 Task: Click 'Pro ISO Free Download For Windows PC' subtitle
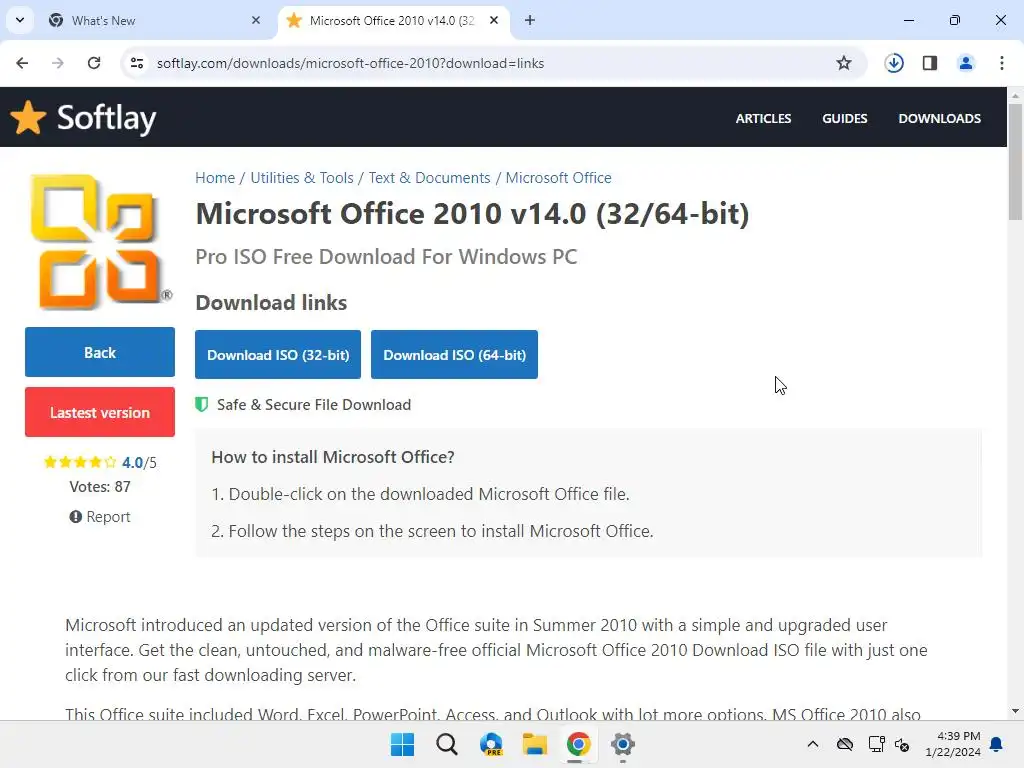(x=386, y=257)
